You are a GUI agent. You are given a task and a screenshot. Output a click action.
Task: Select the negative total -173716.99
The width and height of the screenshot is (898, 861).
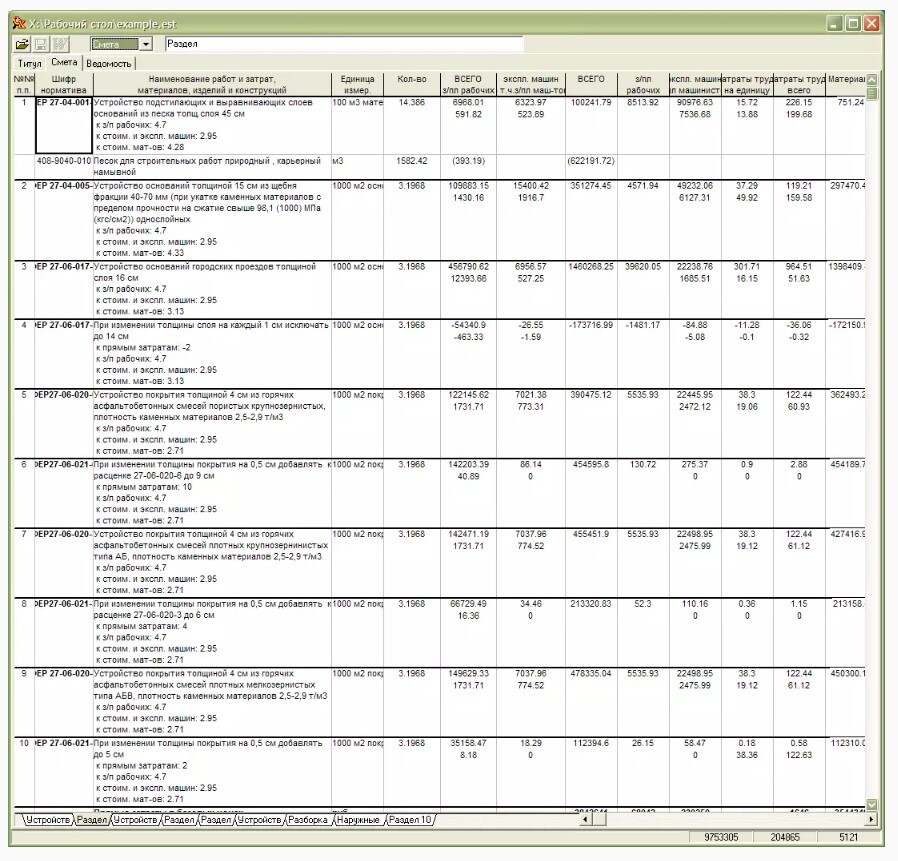point(590,325)
